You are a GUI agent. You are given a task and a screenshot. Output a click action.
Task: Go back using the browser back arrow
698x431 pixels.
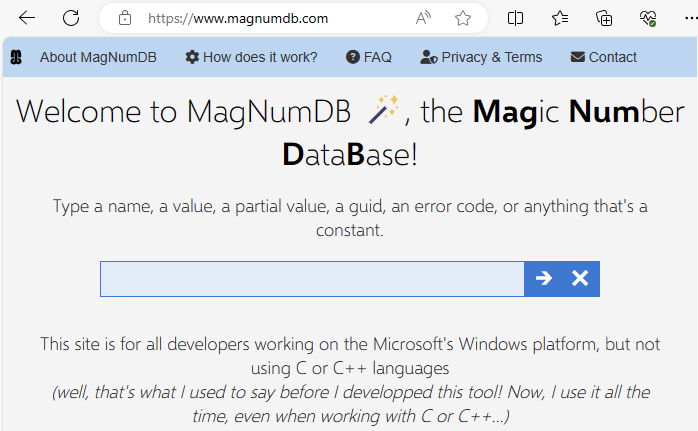coord(27,18)
